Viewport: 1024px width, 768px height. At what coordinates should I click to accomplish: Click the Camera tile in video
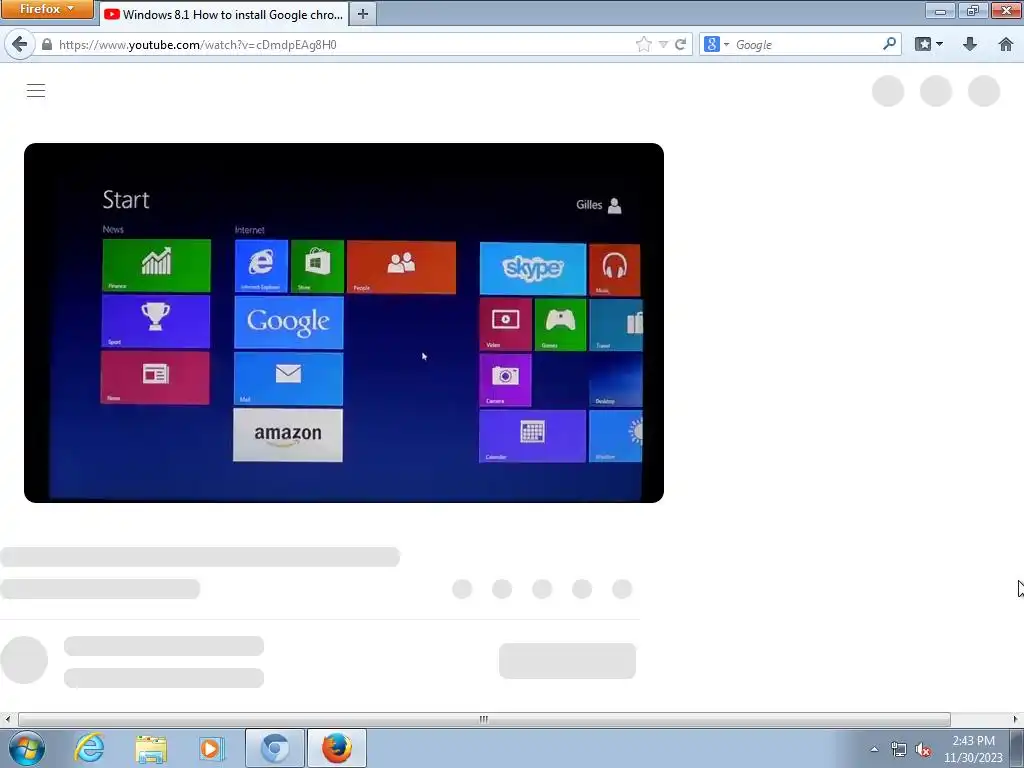pos(505,380)
